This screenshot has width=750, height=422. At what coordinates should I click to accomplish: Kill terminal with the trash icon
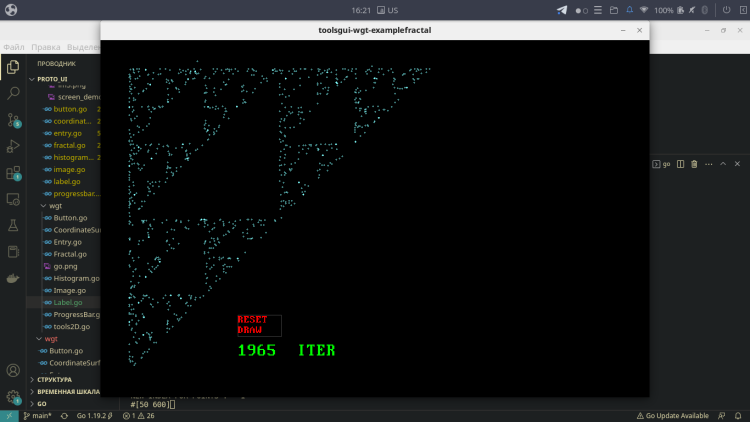coord(695,164)
